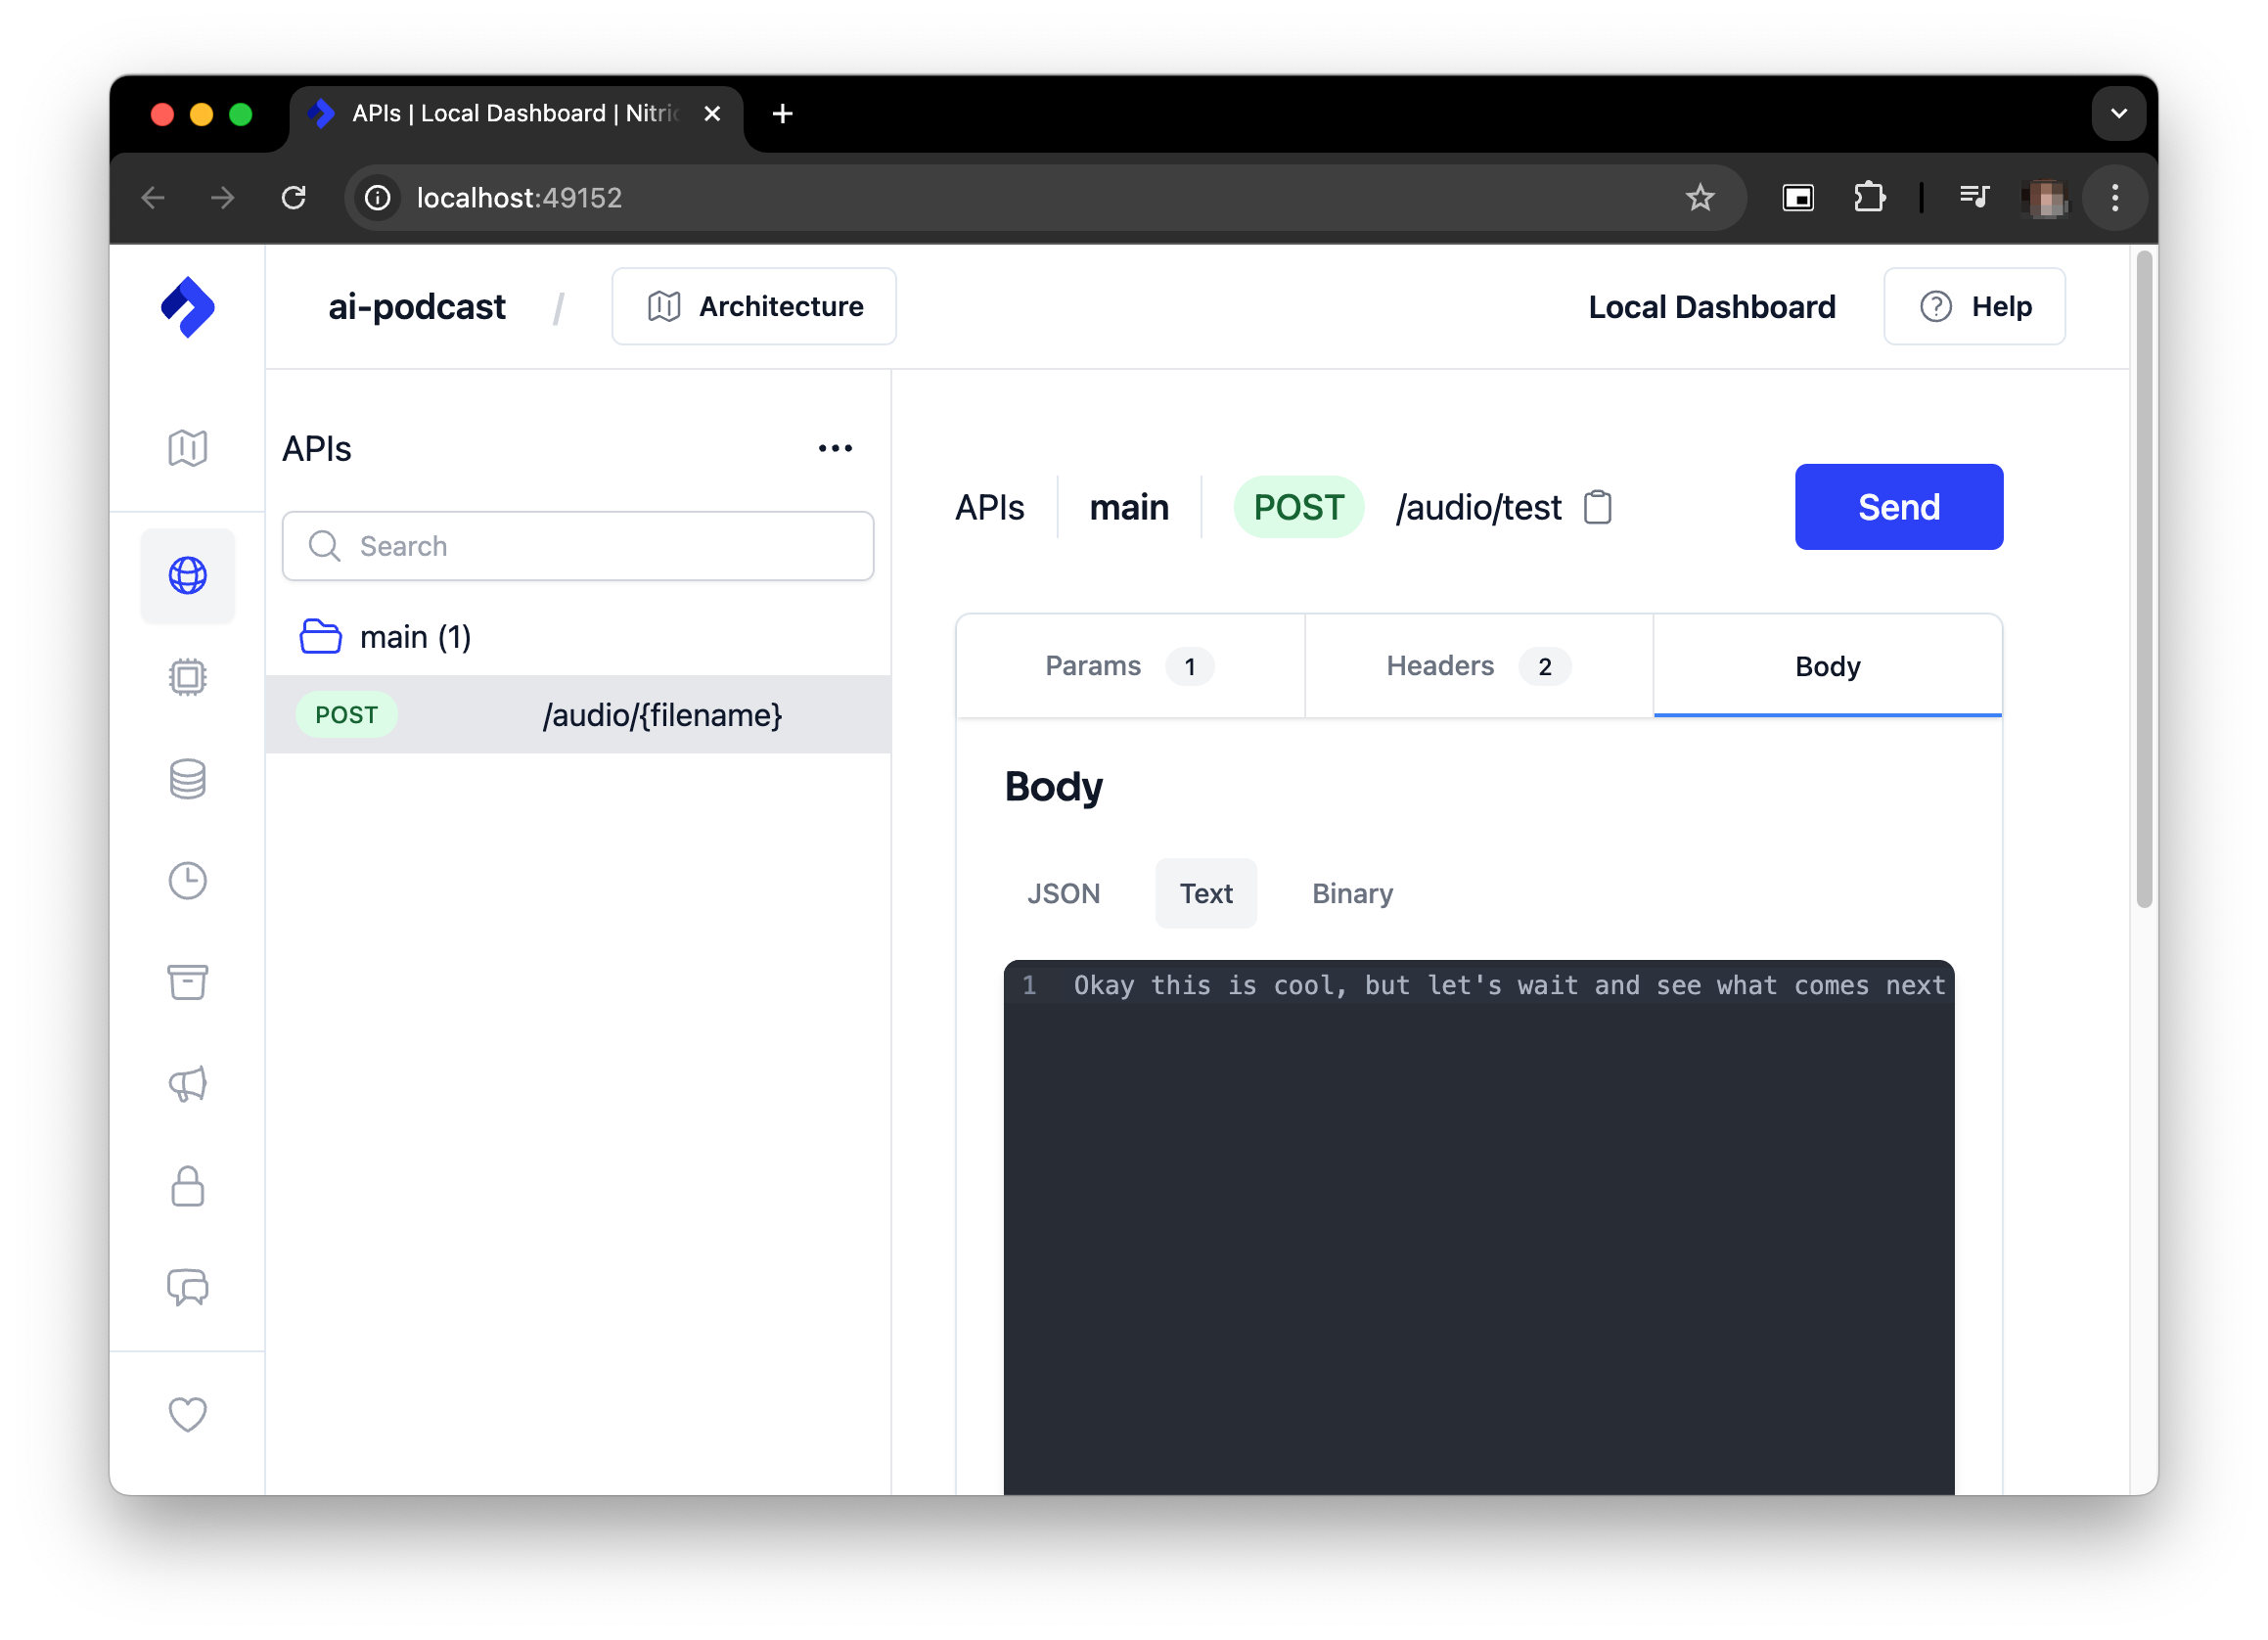Image resolution: width=2268 pixels, height=1640 pixels.
Task: Select the database icon in sidebar
Action: coord(189,777)
